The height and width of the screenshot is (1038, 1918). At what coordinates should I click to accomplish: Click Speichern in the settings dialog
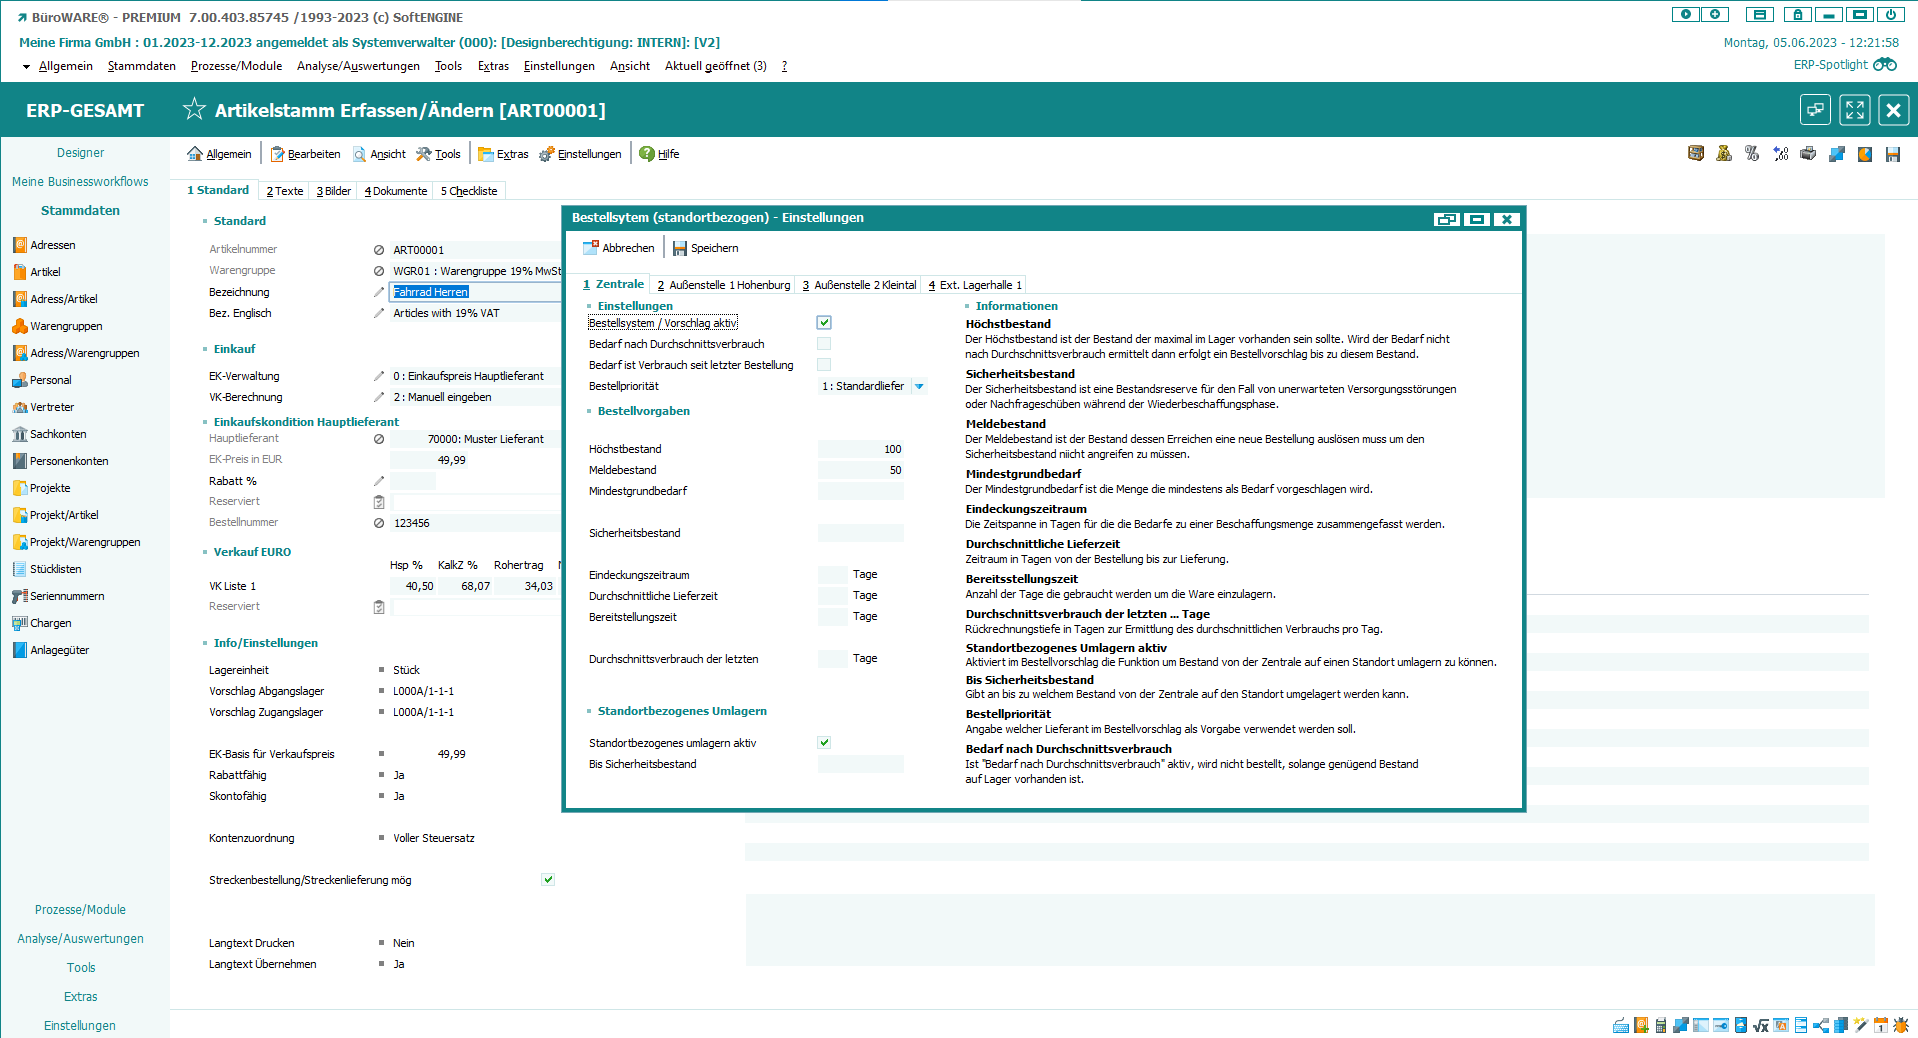706,248
